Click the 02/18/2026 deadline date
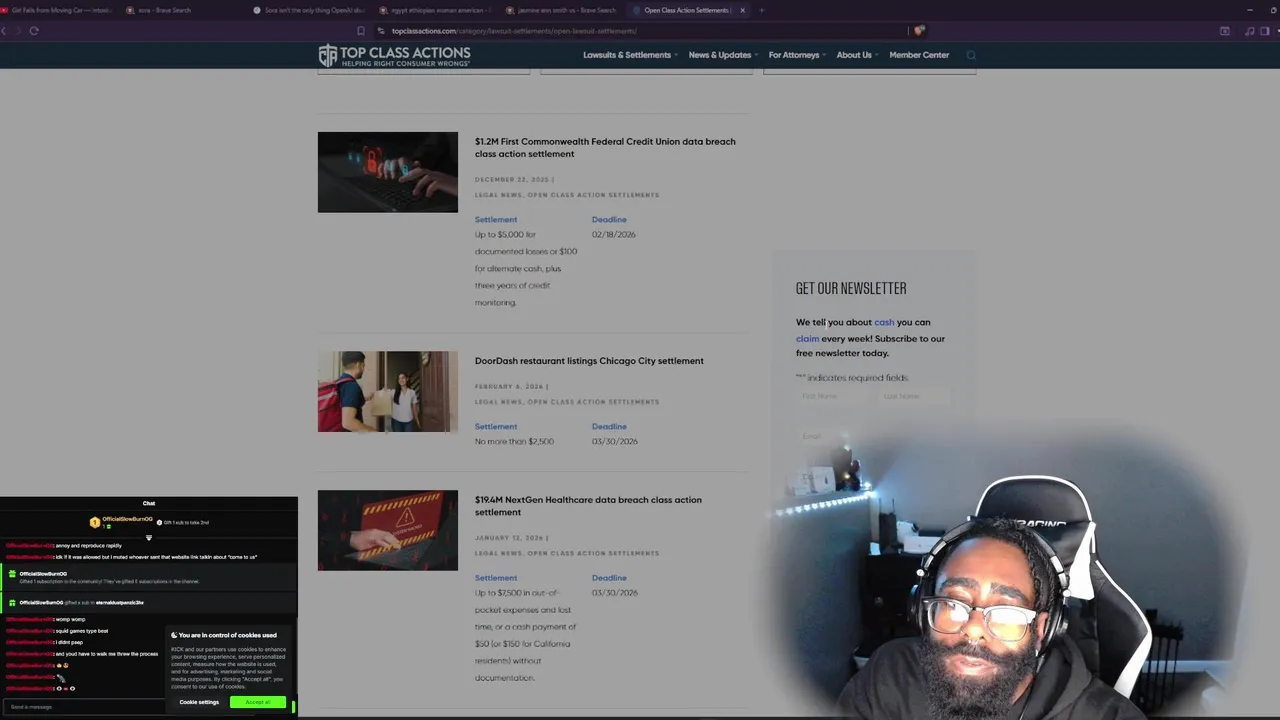 pyautogui.click(x=613, y=235)
